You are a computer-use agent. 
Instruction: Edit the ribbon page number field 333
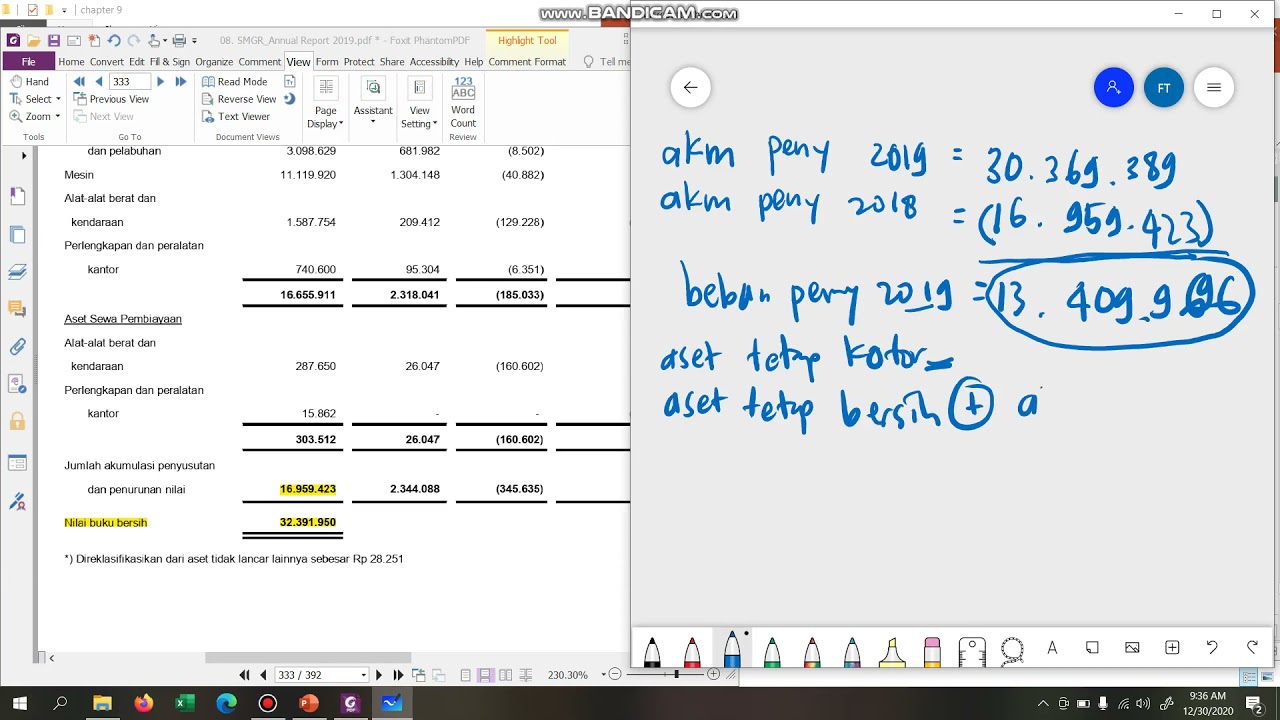click(x=129, y=82)
